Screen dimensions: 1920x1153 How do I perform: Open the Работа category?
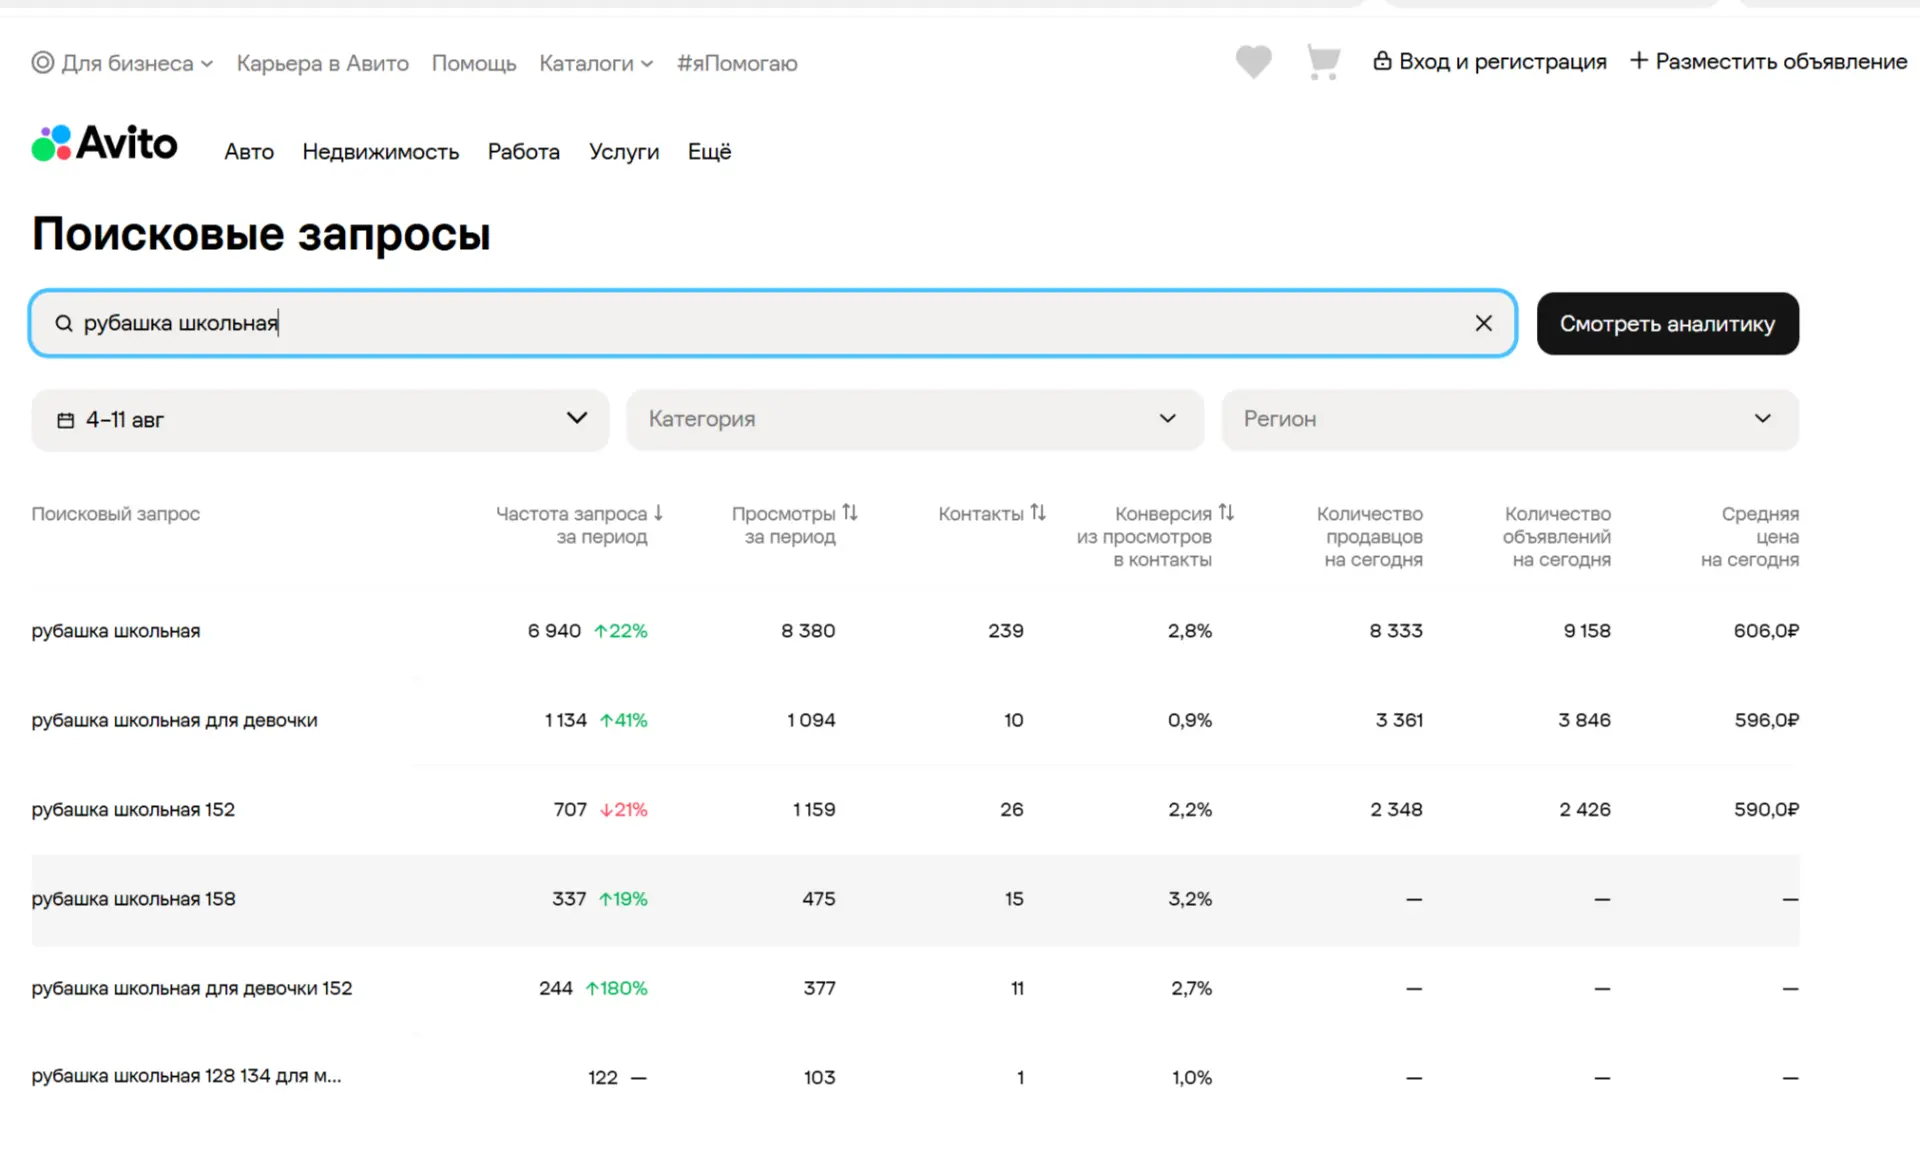524,151
